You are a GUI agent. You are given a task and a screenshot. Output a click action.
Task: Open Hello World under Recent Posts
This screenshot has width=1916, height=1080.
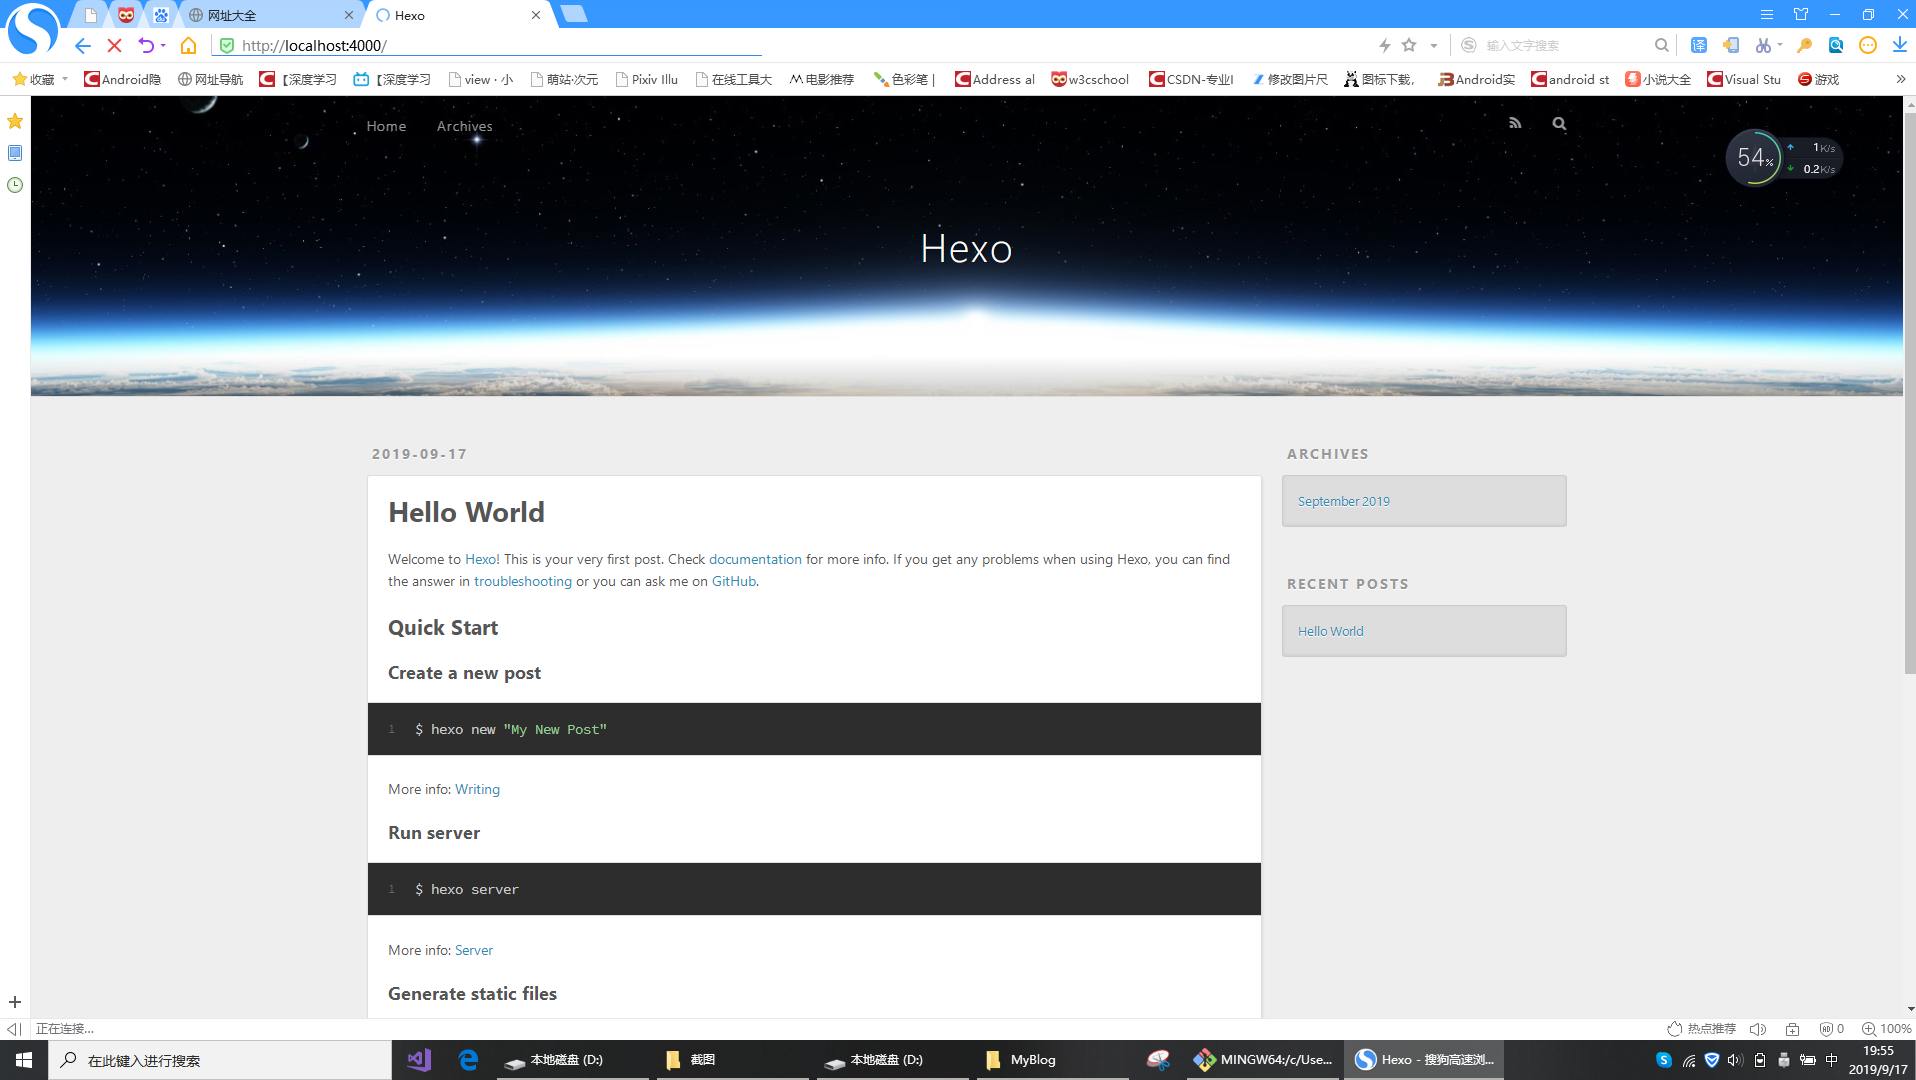tap(1330, 631)
